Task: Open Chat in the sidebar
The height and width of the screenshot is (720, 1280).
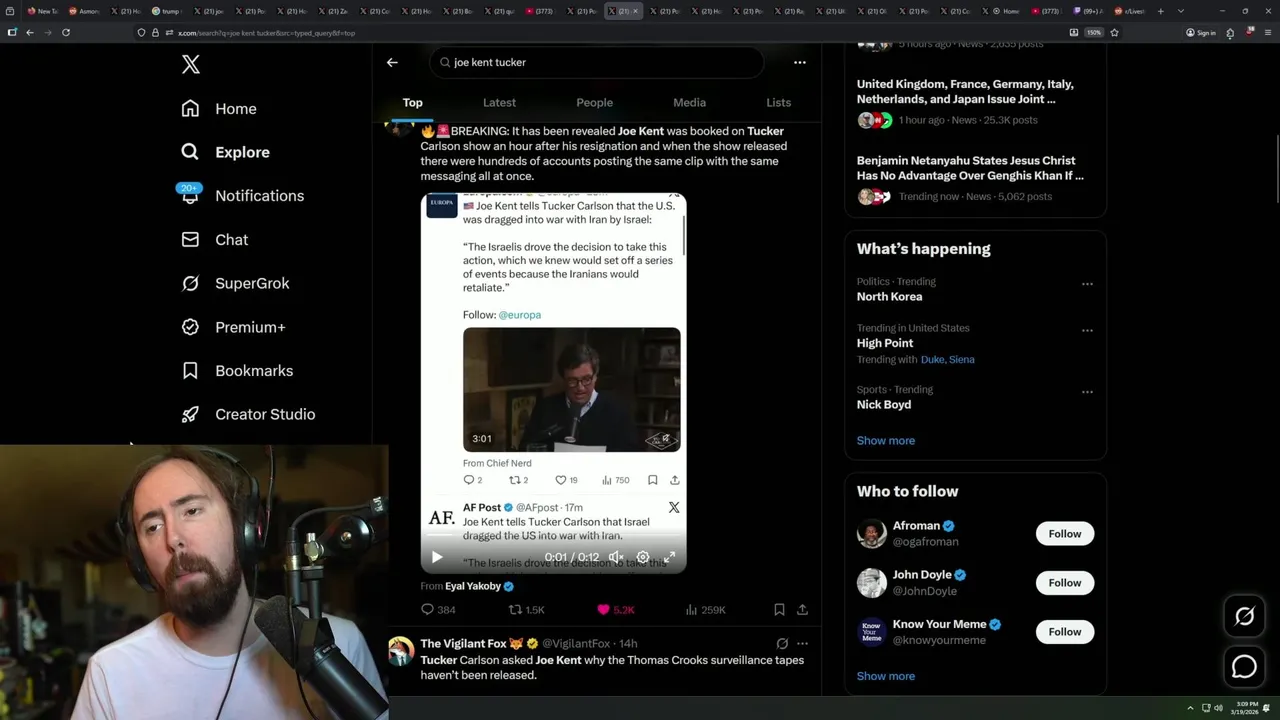Action: pyautogui.click(x=214, y=240)
